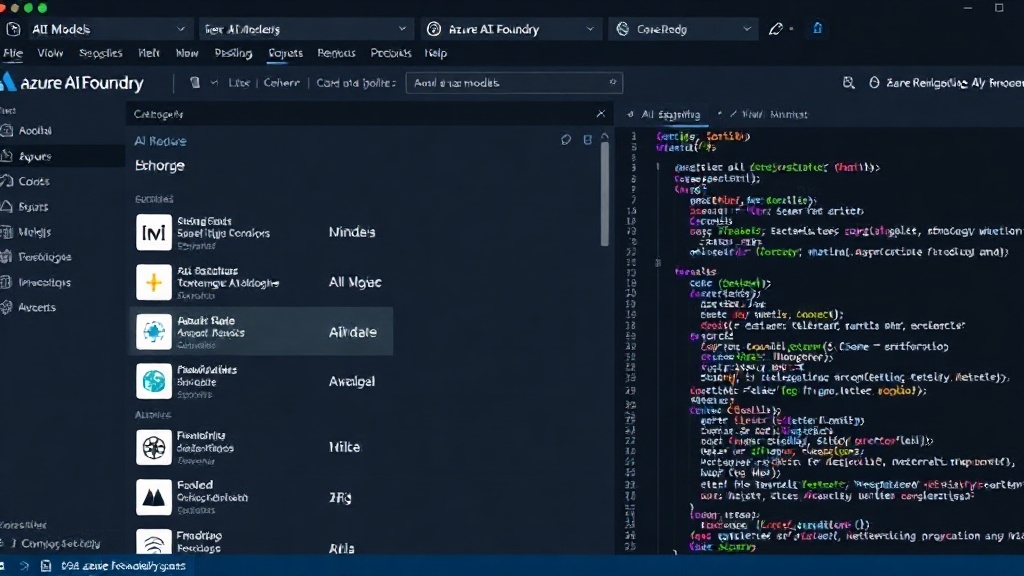Click the wifi-like icon of Fnodrtog row

click(x=153, y=543)
